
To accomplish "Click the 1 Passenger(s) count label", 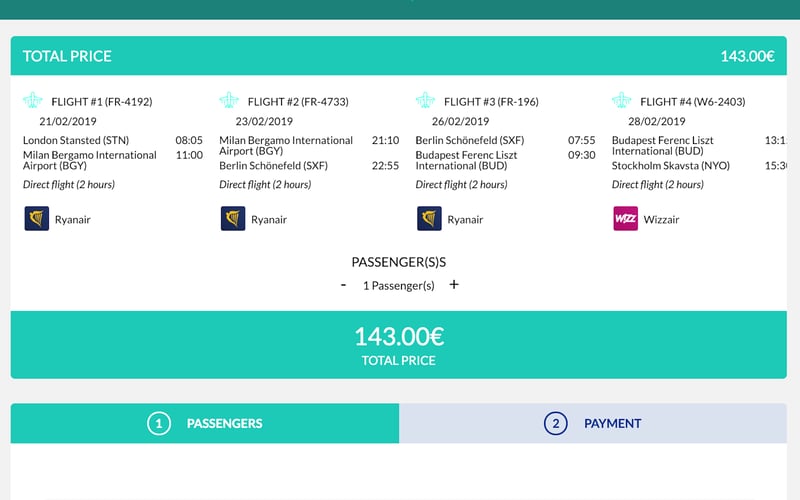I will tap(398, 286).
